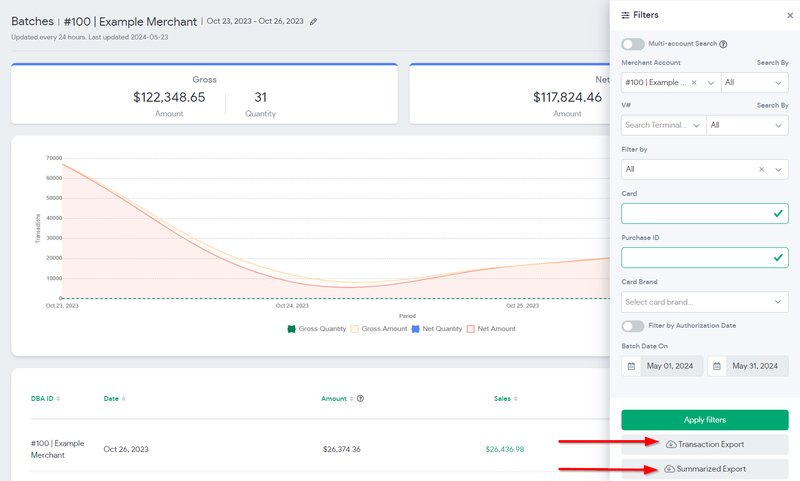Sort table by Amount column
The image size is (800, 481).
pyautogui.click(x=337, y=398)
